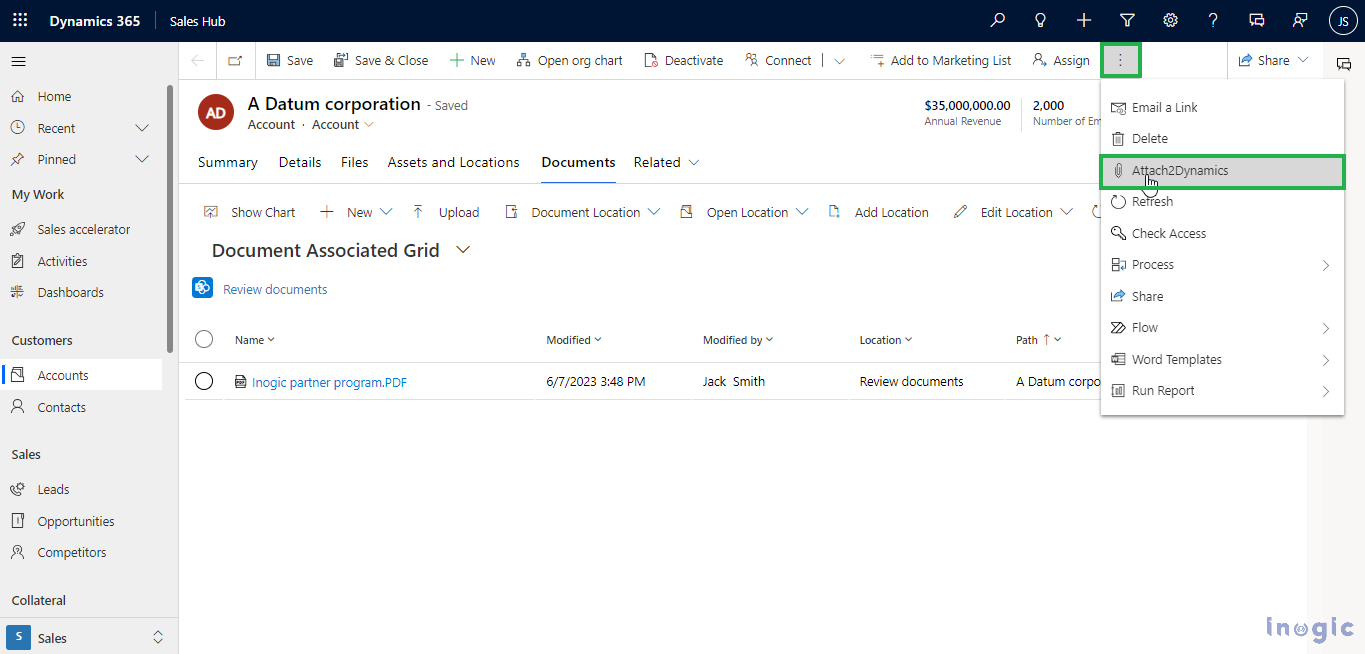The height and width of the screenshot is (654, 1365).
Task: Toggle the select-all rows circle in grid header
Action: click(204, 339)
